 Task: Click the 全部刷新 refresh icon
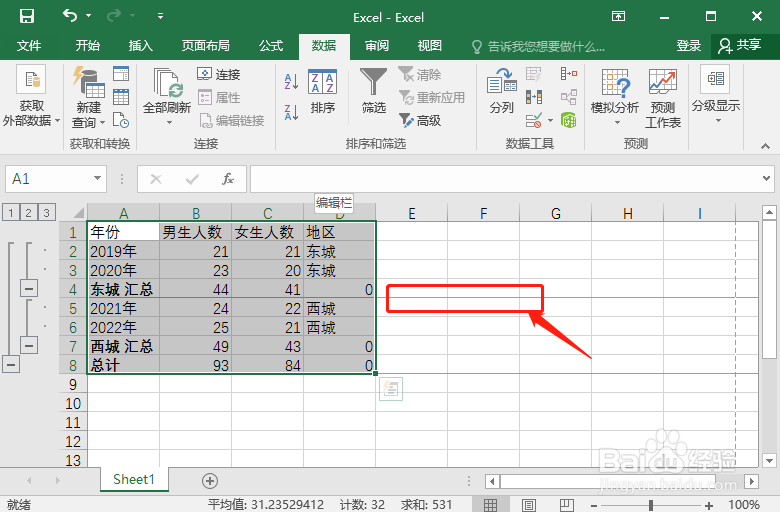167,83
